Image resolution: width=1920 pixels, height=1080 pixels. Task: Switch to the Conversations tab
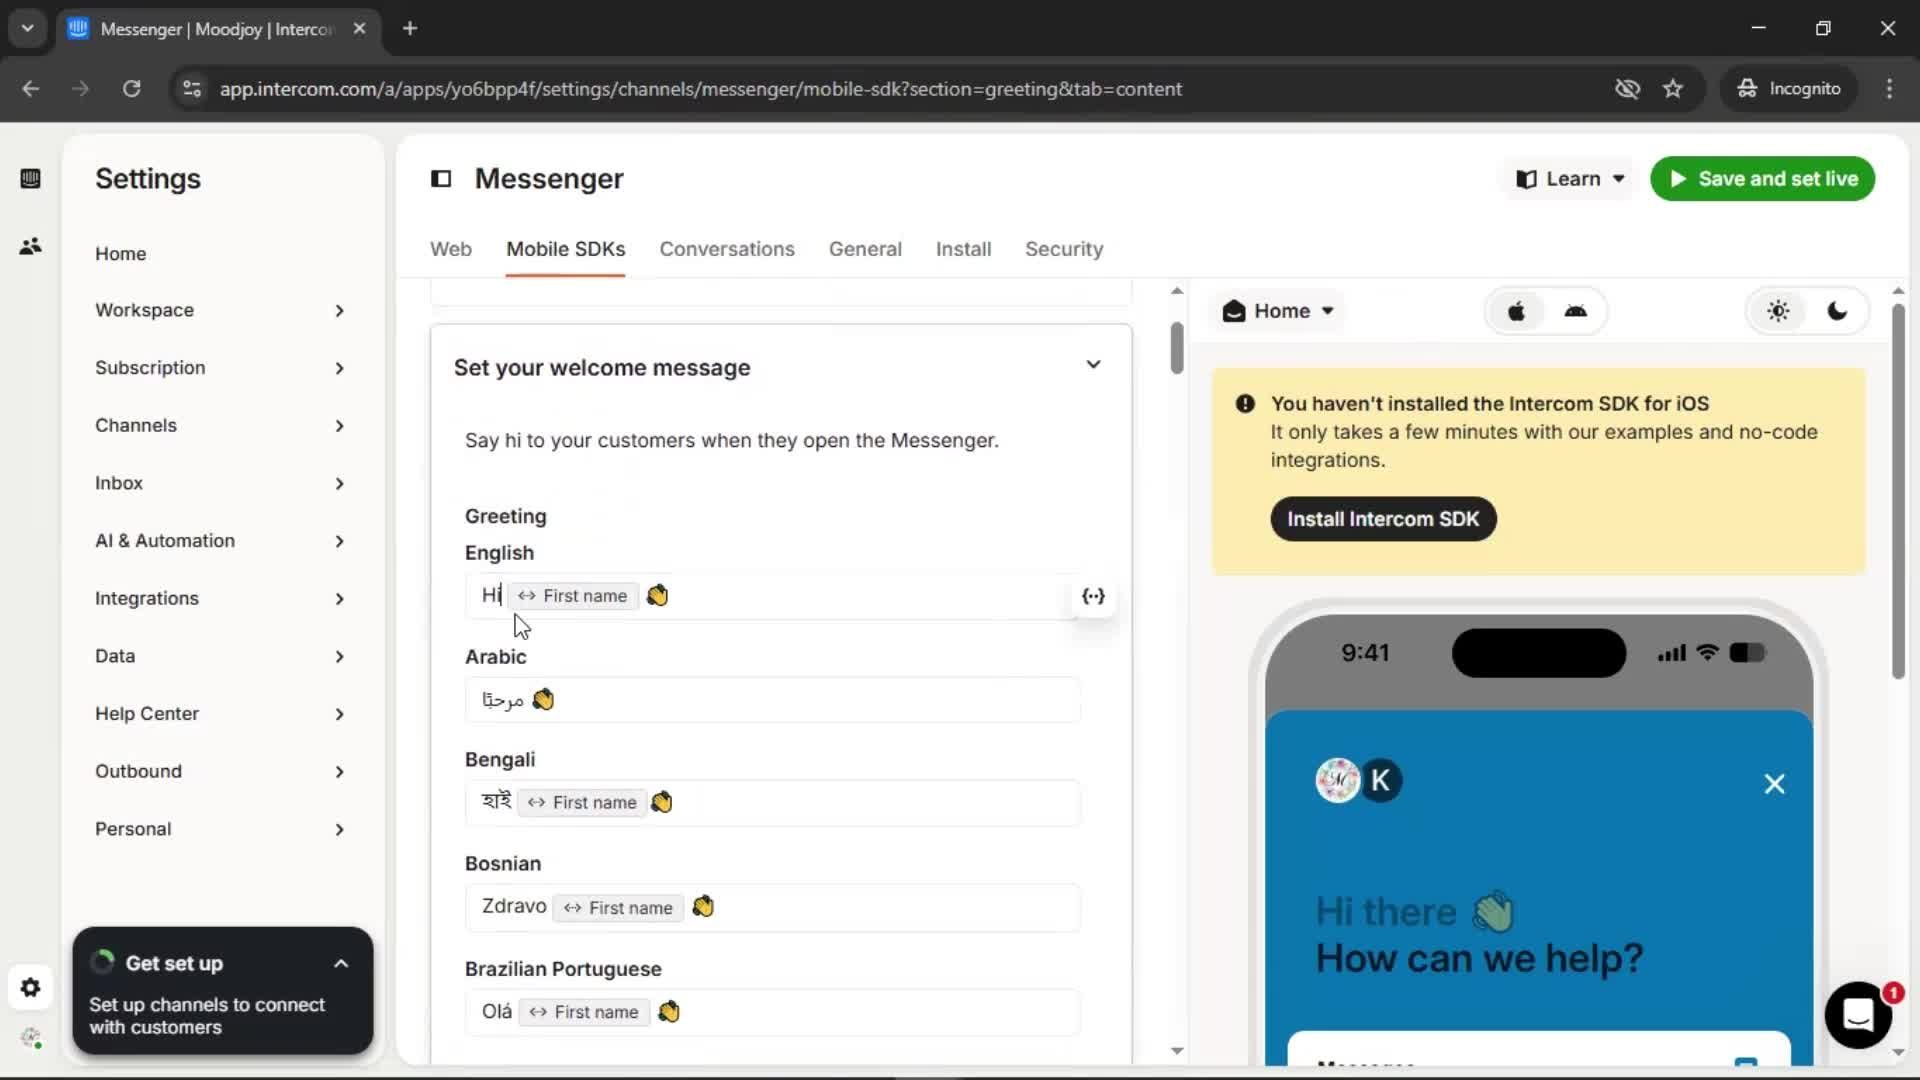click(x=727, y=249)
